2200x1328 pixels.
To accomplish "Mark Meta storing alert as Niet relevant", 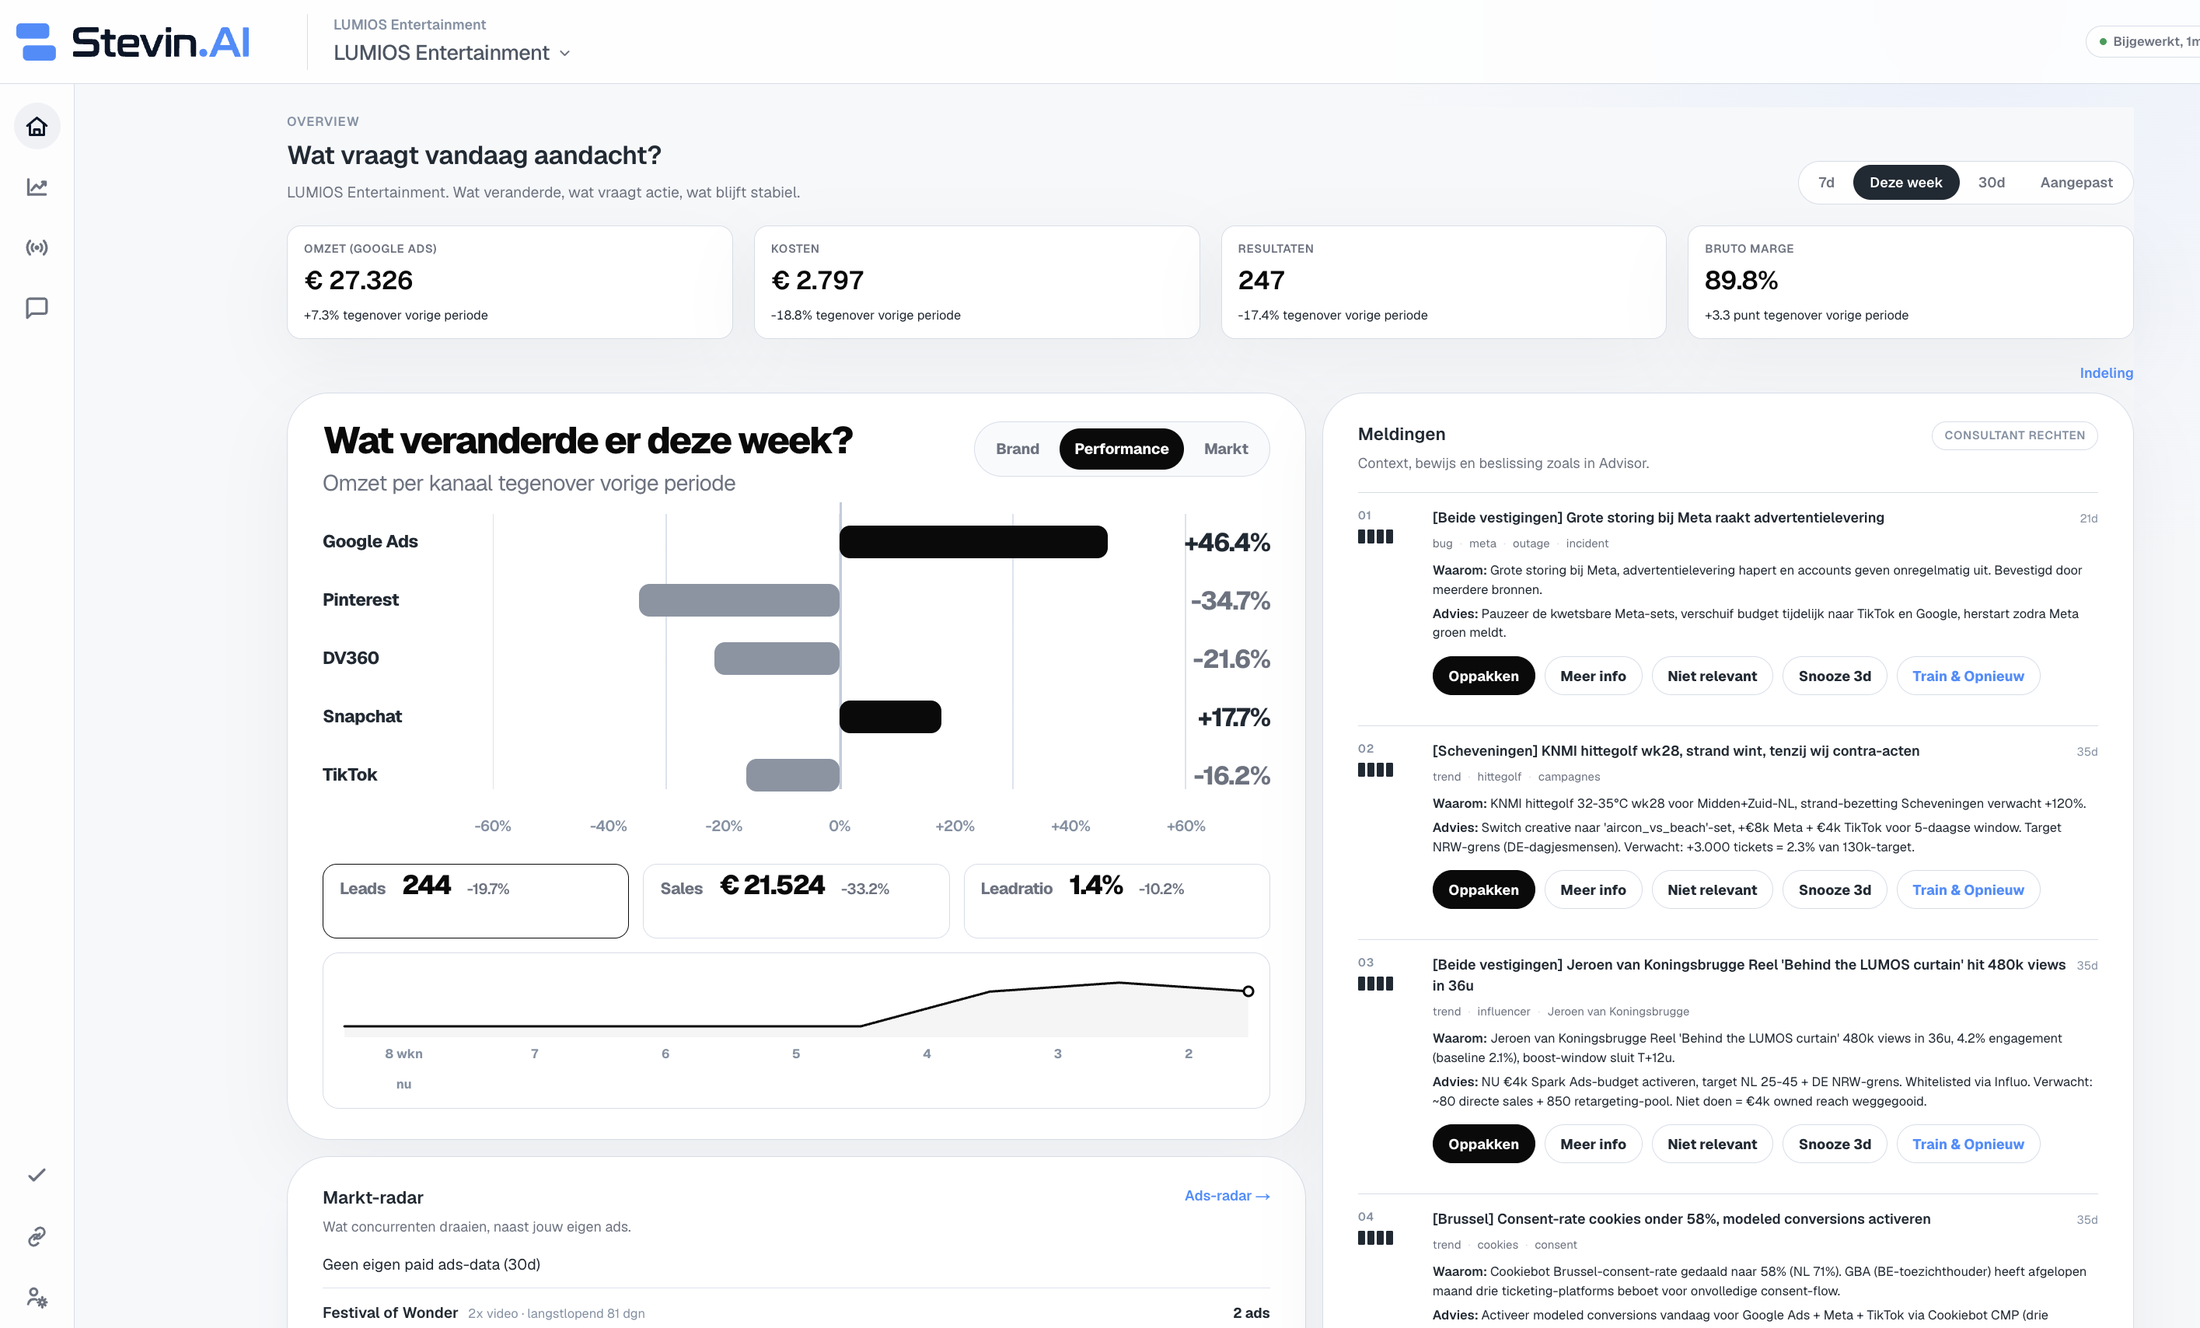I will [1712, 676].
